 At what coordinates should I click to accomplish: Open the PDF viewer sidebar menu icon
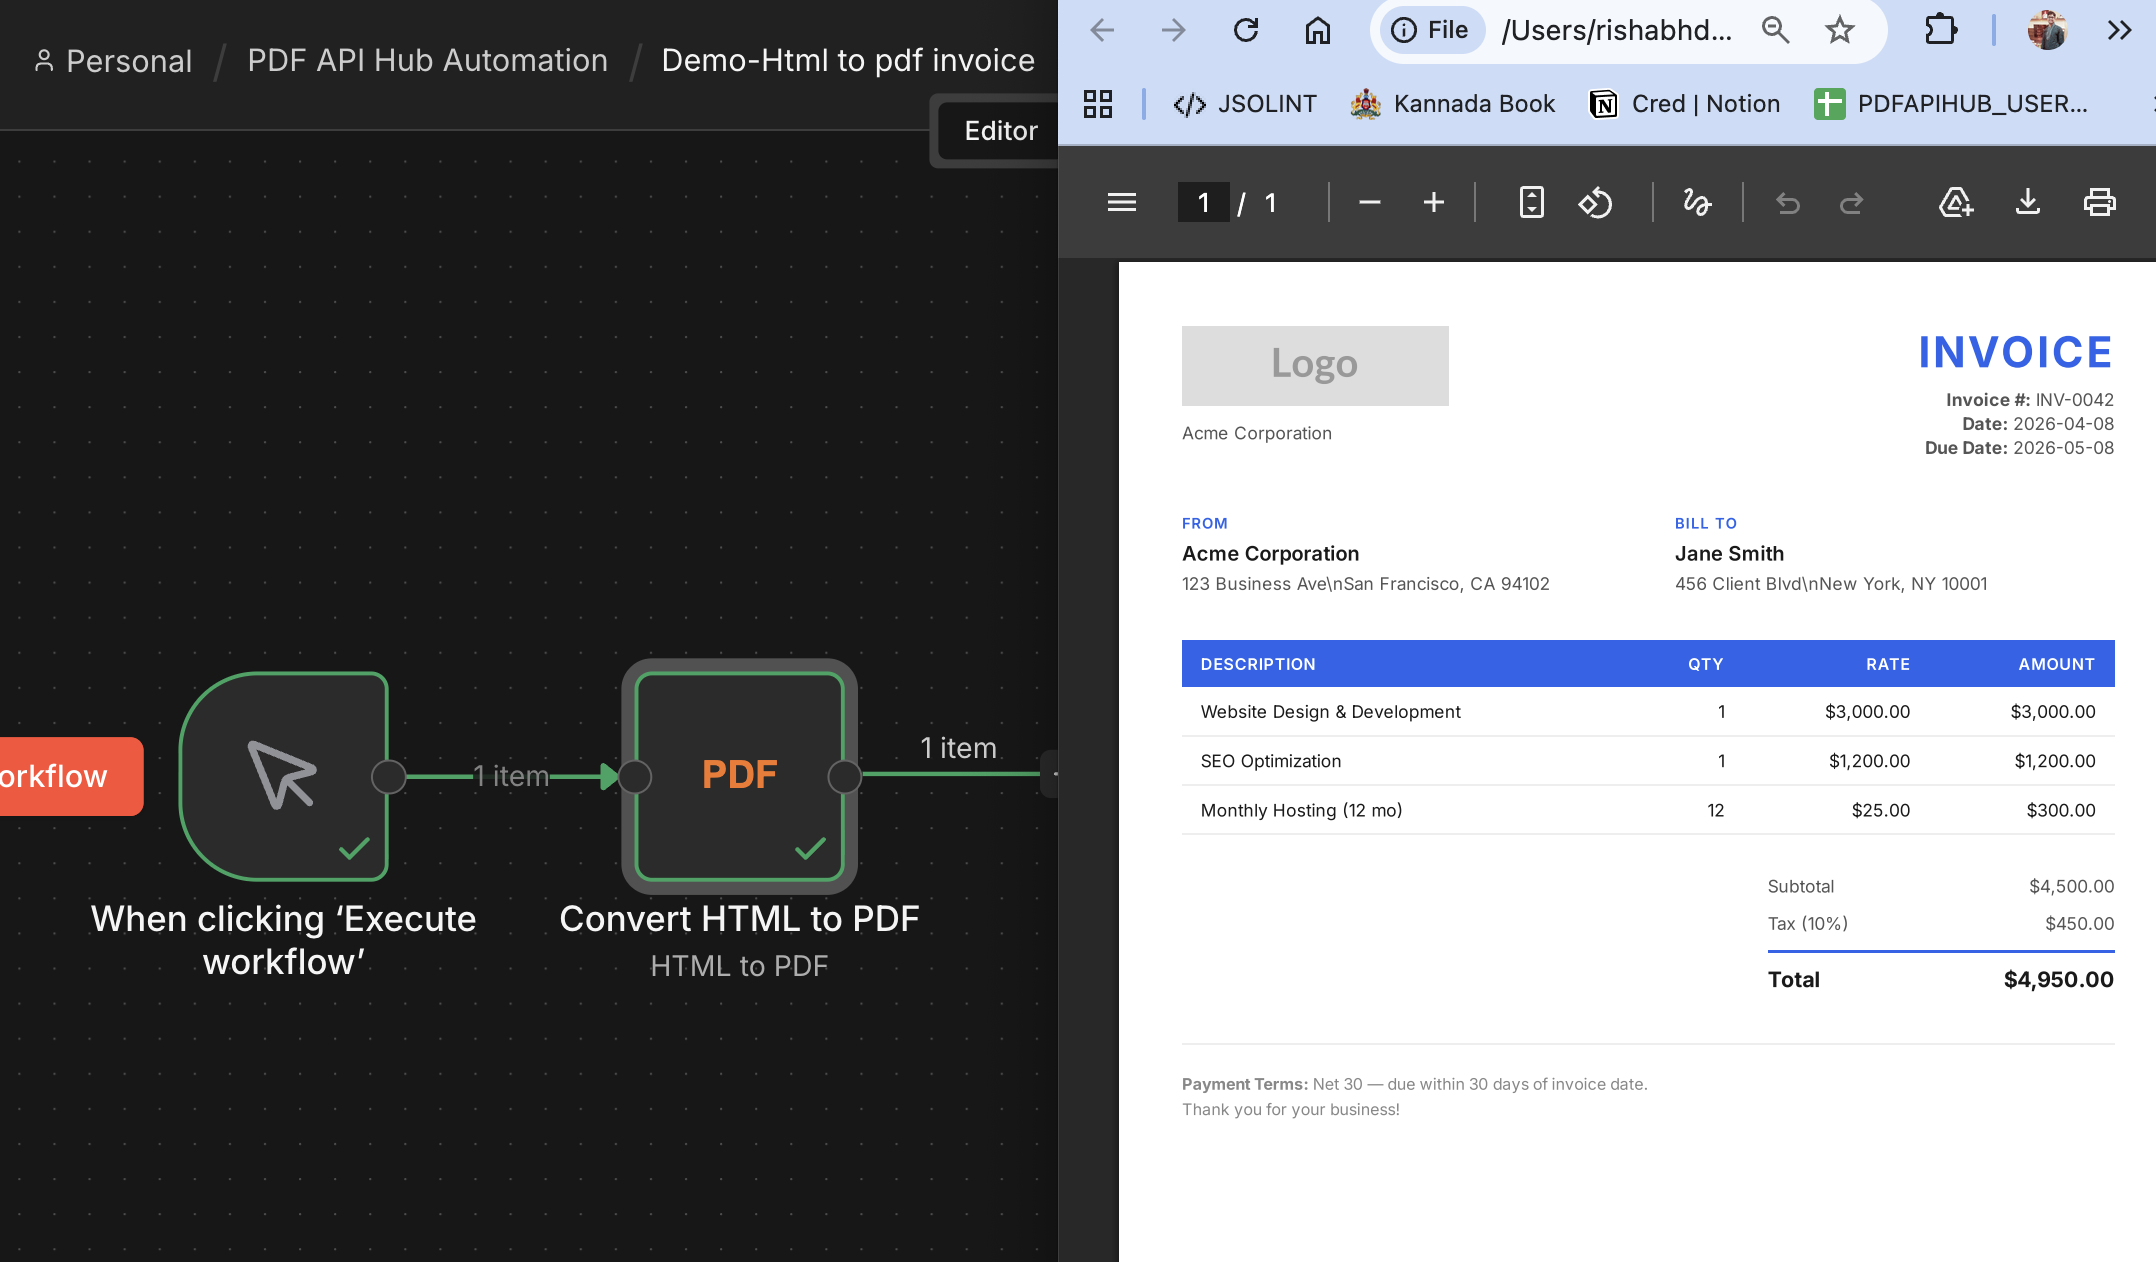coord(1121,203)
